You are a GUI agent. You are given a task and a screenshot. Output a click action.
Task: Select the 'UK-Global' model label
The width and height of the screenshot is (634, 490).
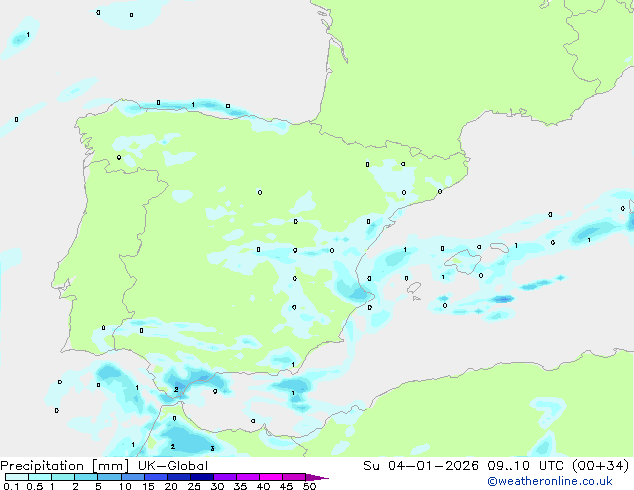coord(173,466)
